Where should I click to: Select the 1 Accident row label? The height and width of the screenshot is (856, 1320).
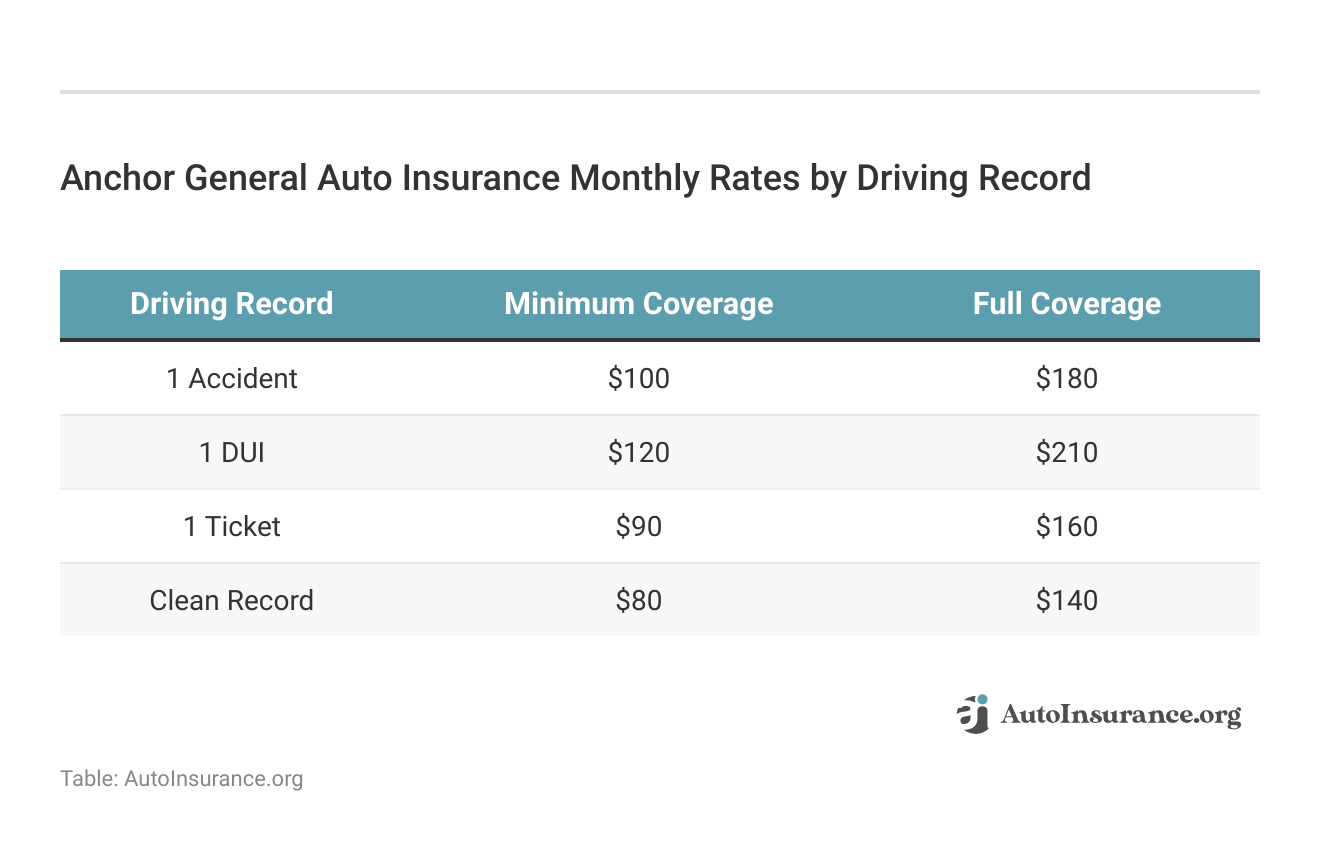pyautogui.click(x=231, y=378)
